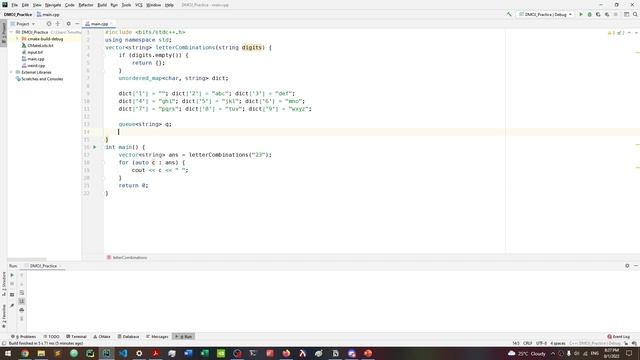Open Visual Studio Code from the taskbar
Viewport: 640px width, 360px height.
(123, 353)
